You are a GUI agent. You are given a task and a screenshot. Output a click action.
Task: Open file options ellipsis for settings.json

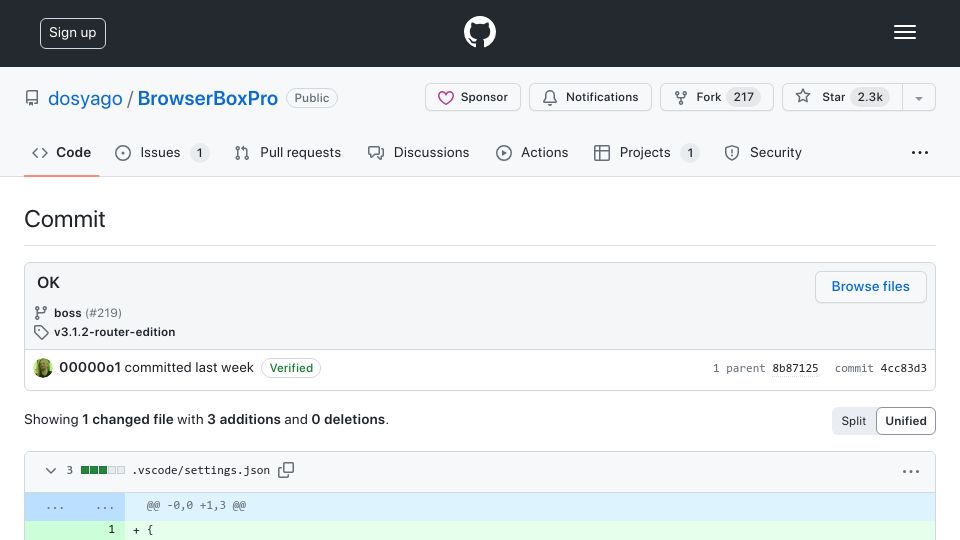click(x=910, y=471)
